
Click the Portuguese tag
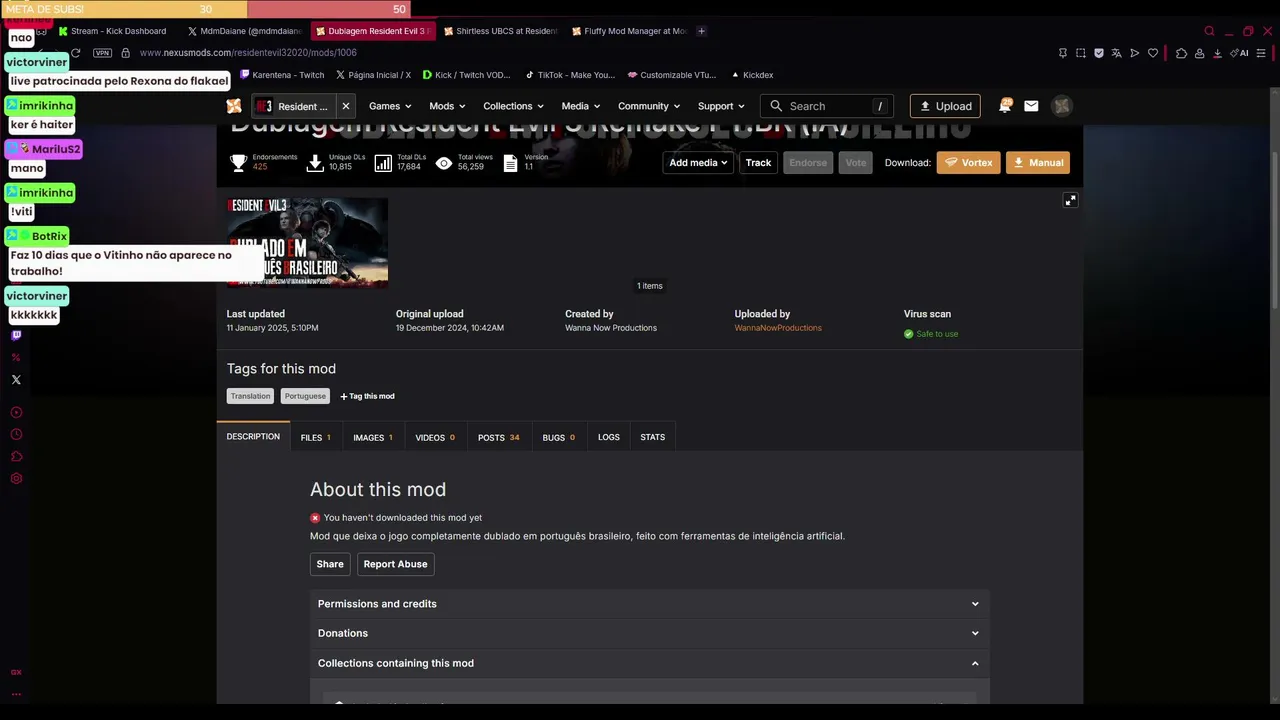[305, 396]
